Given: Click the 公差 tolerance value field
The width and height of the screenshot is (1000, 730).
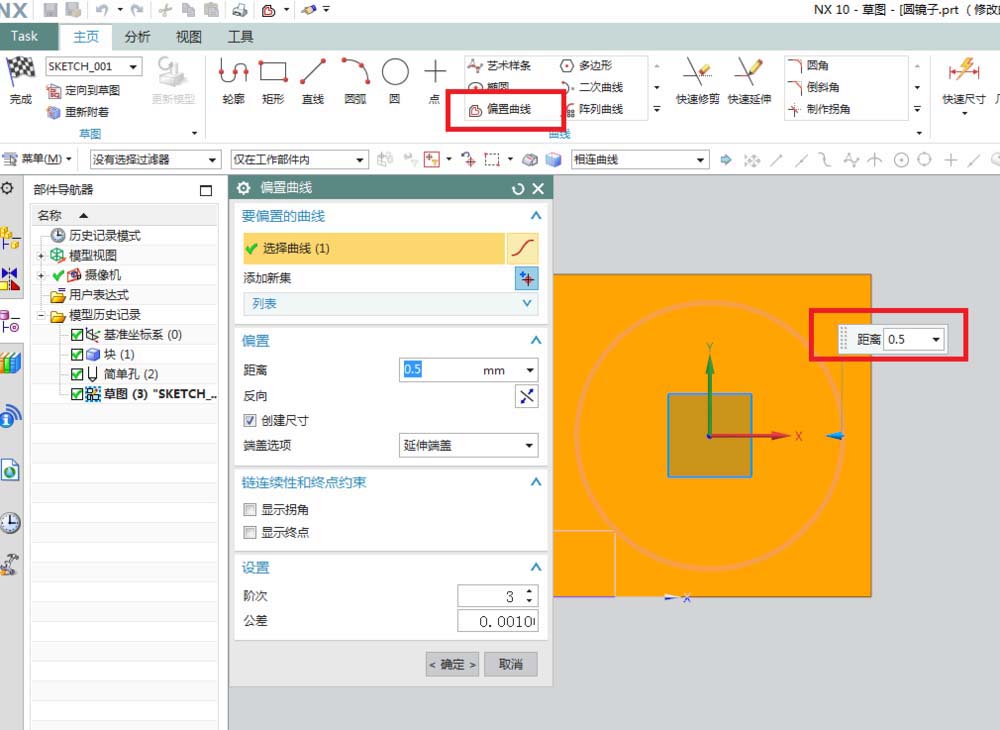Looking at the screenshot, I should 497,621.
